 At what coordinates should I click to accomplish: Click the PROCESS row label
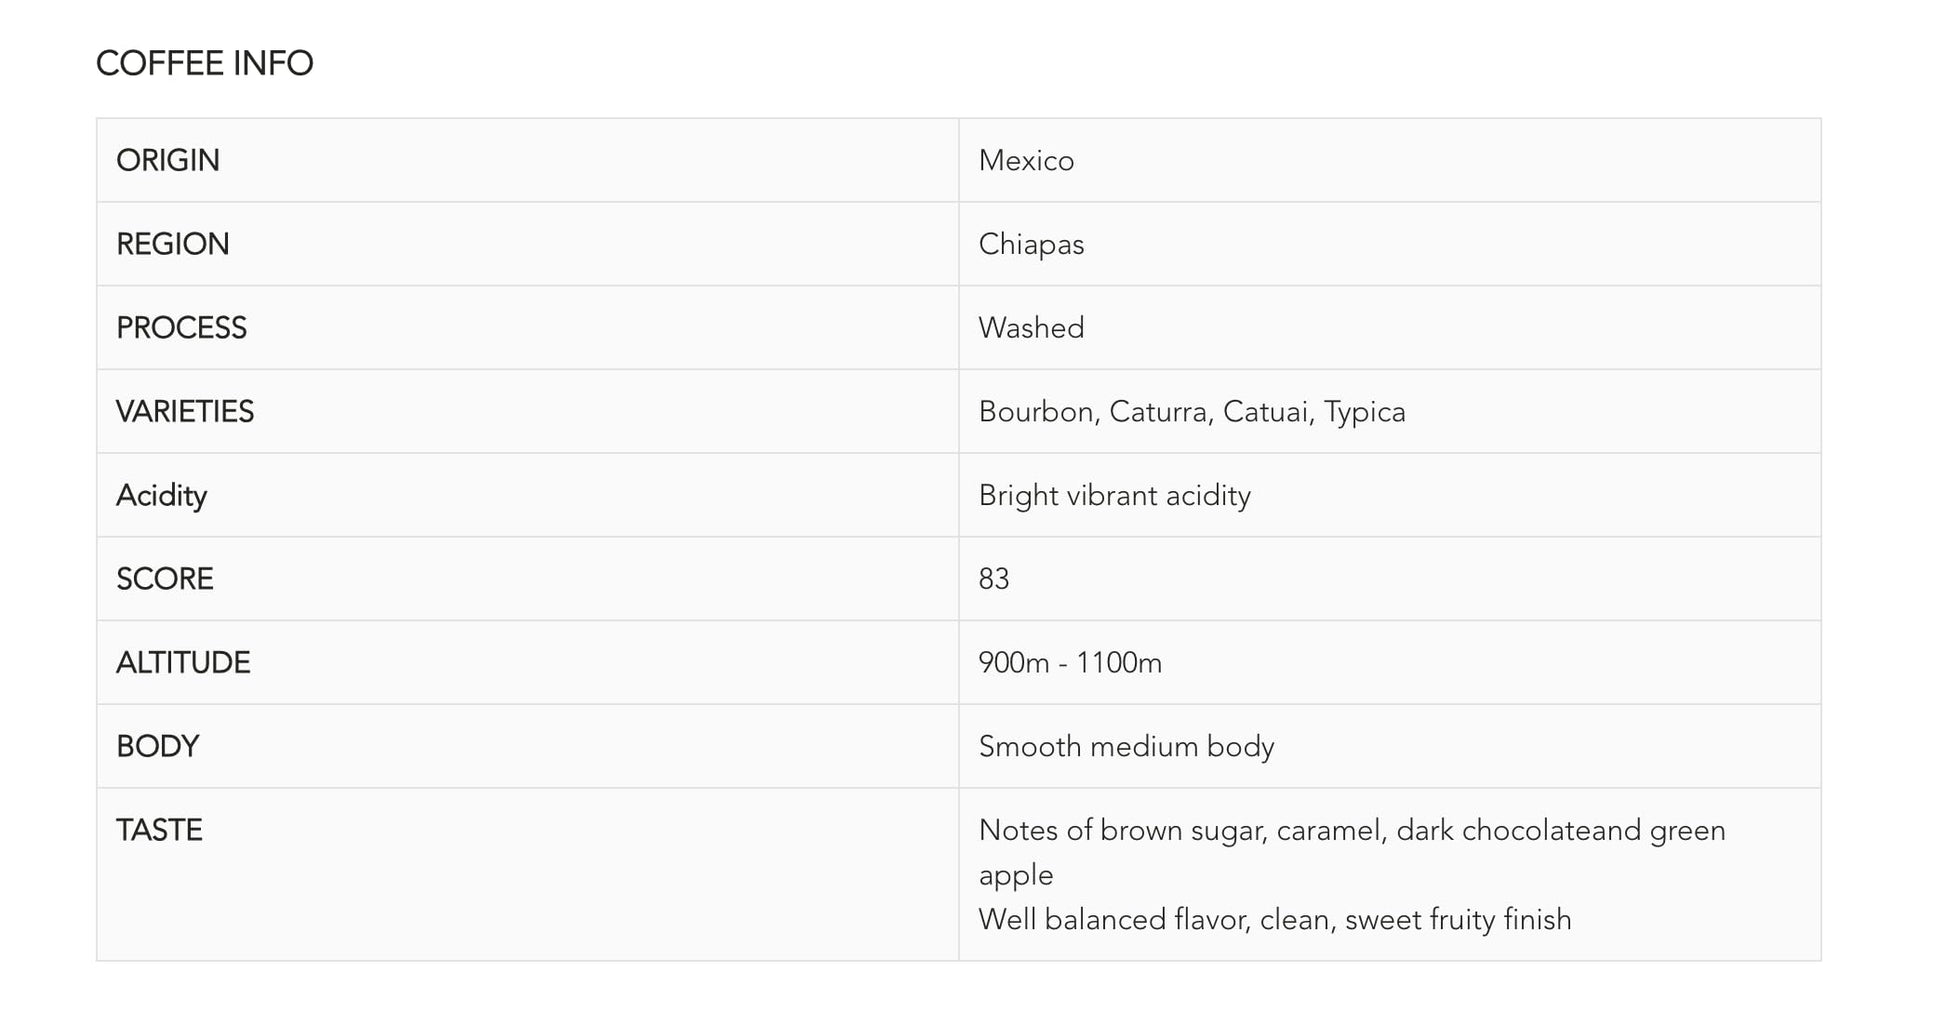pos(181,328)
